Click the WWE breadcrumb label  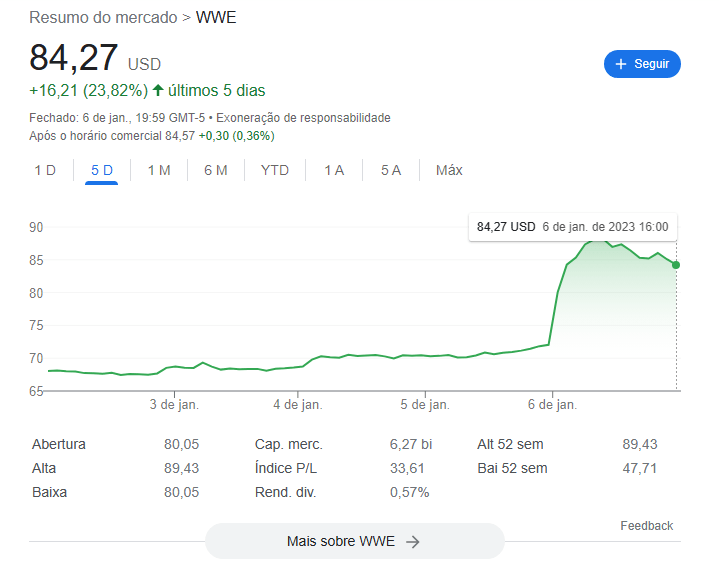coord(216,17)
